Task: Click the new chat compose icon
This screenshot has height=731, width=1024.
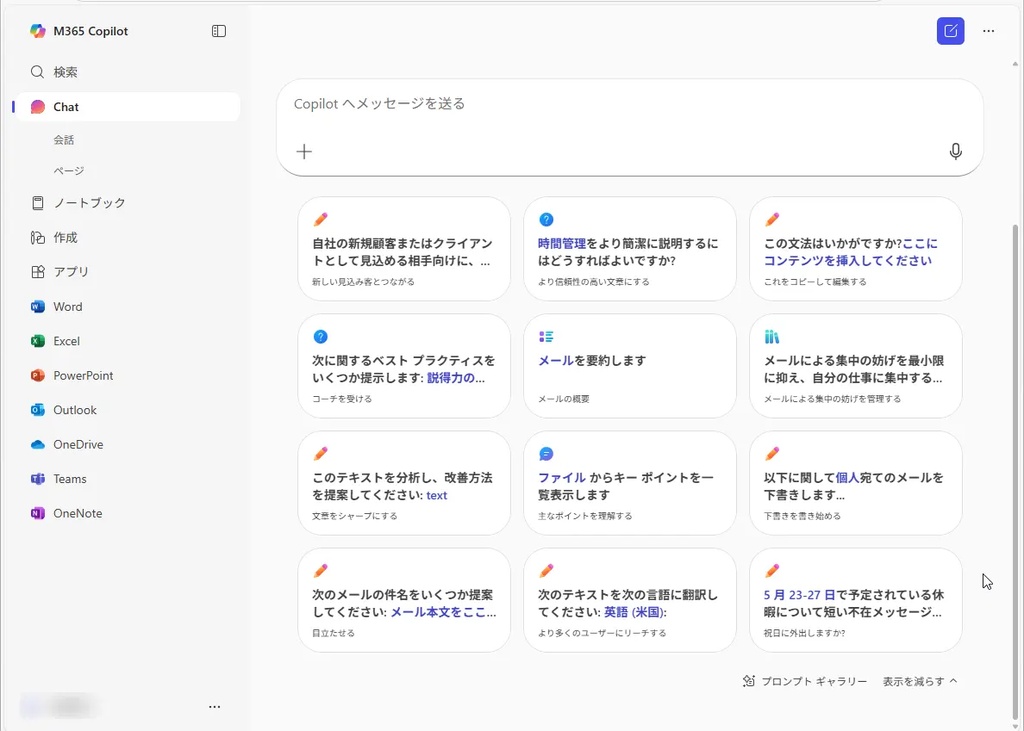Action: click(950, 31)
